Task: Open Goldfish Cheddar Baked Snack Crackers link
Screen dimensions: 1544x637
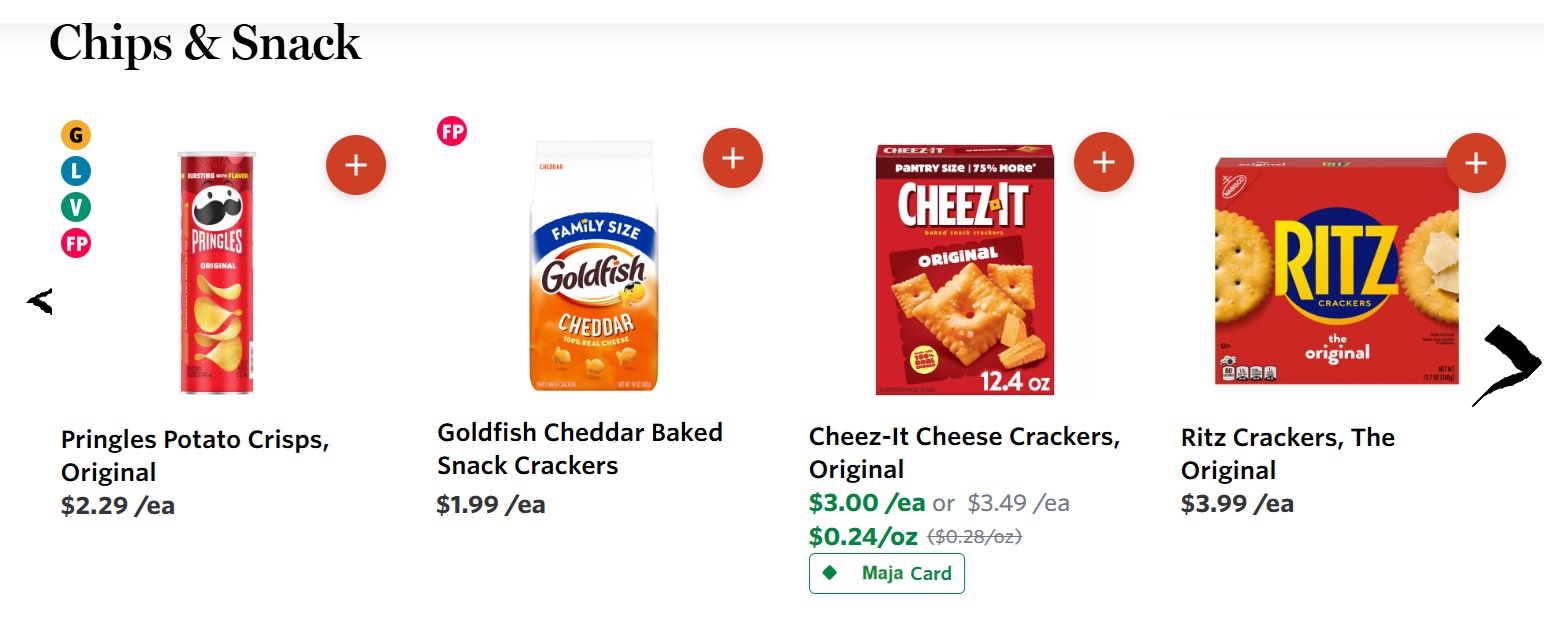Action: (580, 449)
